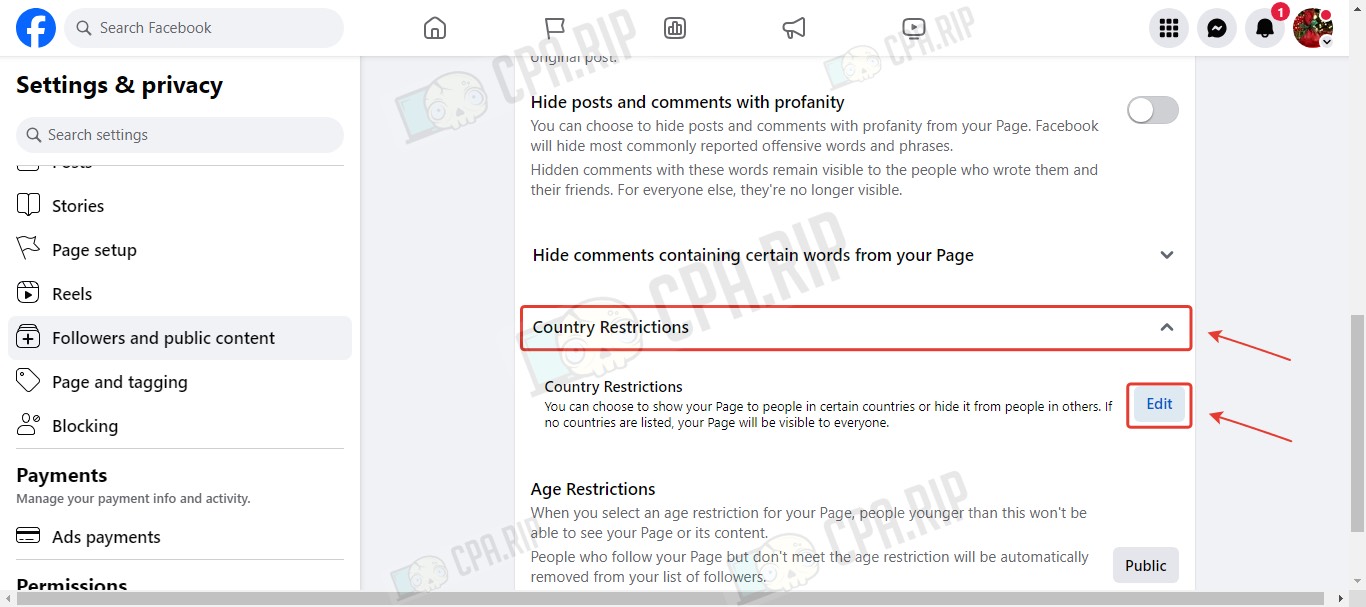Open Page and tagging settings
1366x607 pixels.
coord(180,382)
